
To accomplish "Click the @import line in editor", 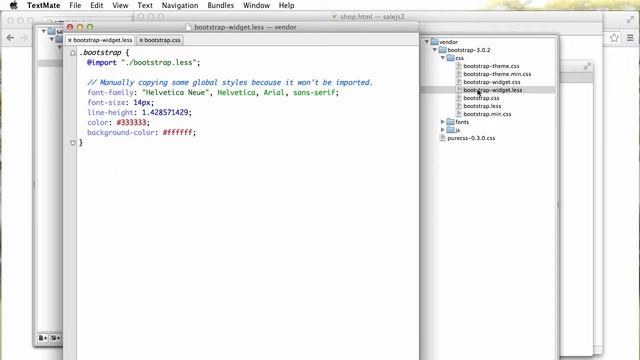I will coord(144,62).
